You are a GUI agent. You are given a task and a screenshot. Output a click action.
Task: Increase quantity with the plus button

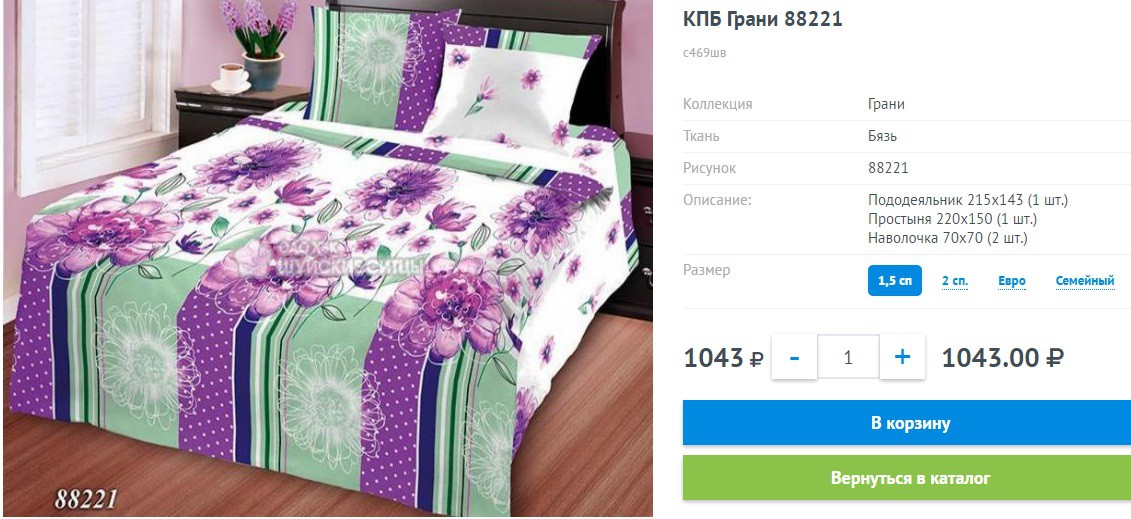point(902,357)
